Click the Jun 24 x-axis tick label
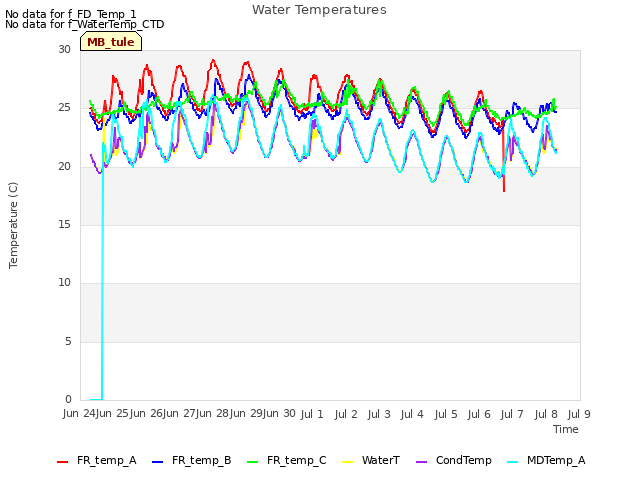Viewport: 640px width, 480px height. pos(80,413)
